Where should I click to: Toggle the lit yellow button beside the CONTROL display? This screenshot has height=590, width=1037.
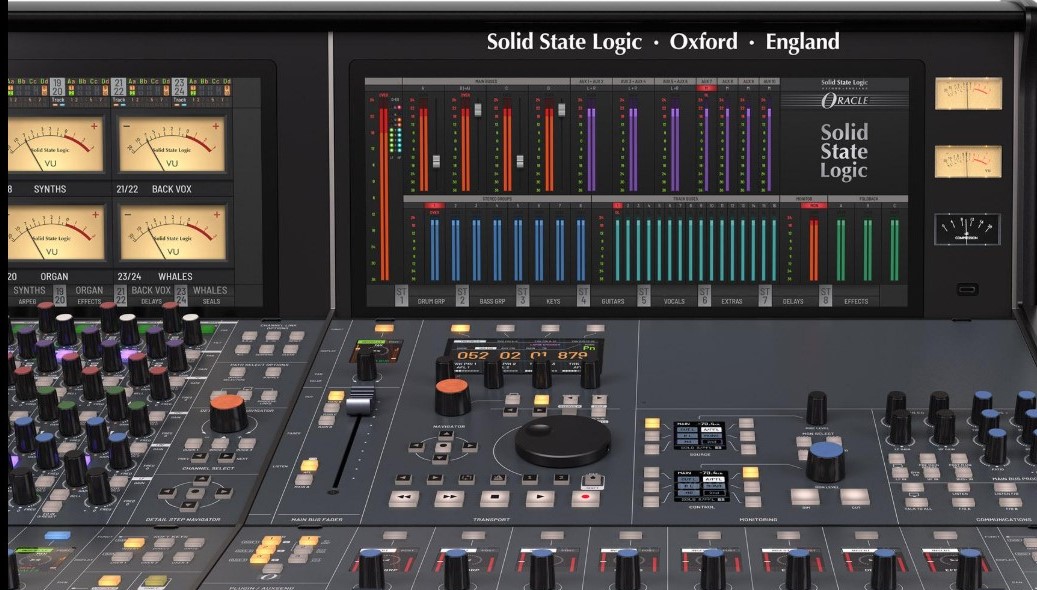tap(750, 472)
